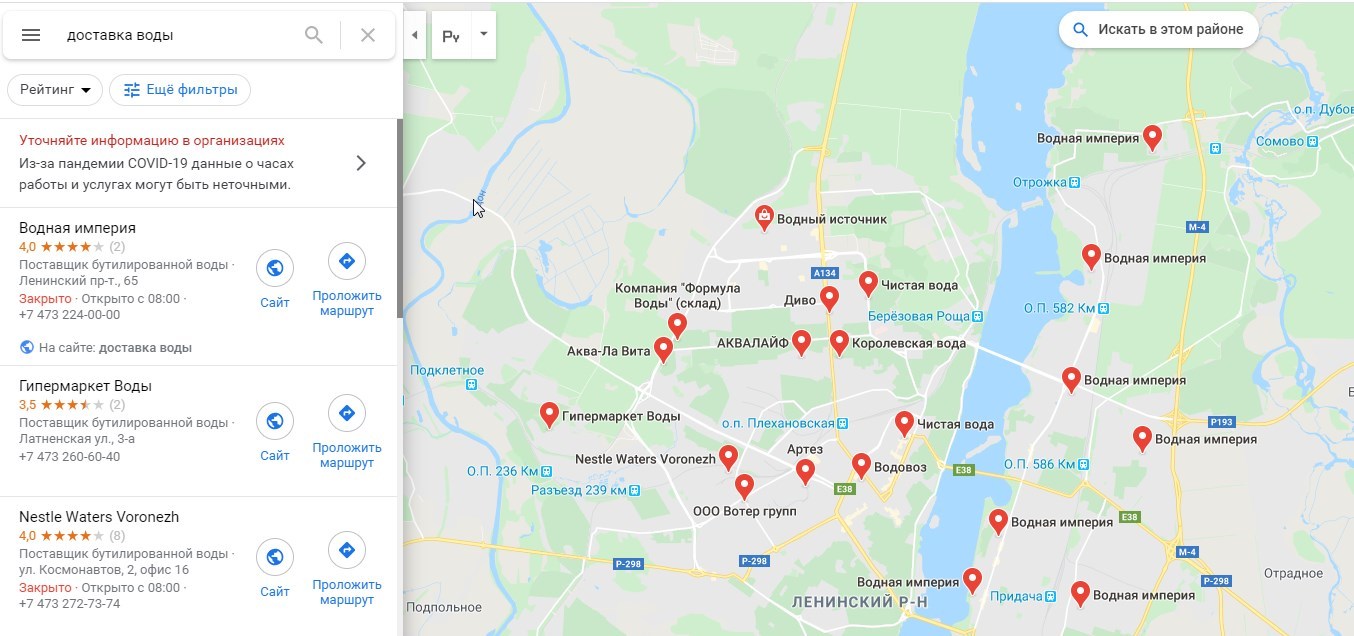The width and height of the screenshot is (1354, 636).
Task: Click Искать в этом районе button
Action: (x=1159, y=30)
